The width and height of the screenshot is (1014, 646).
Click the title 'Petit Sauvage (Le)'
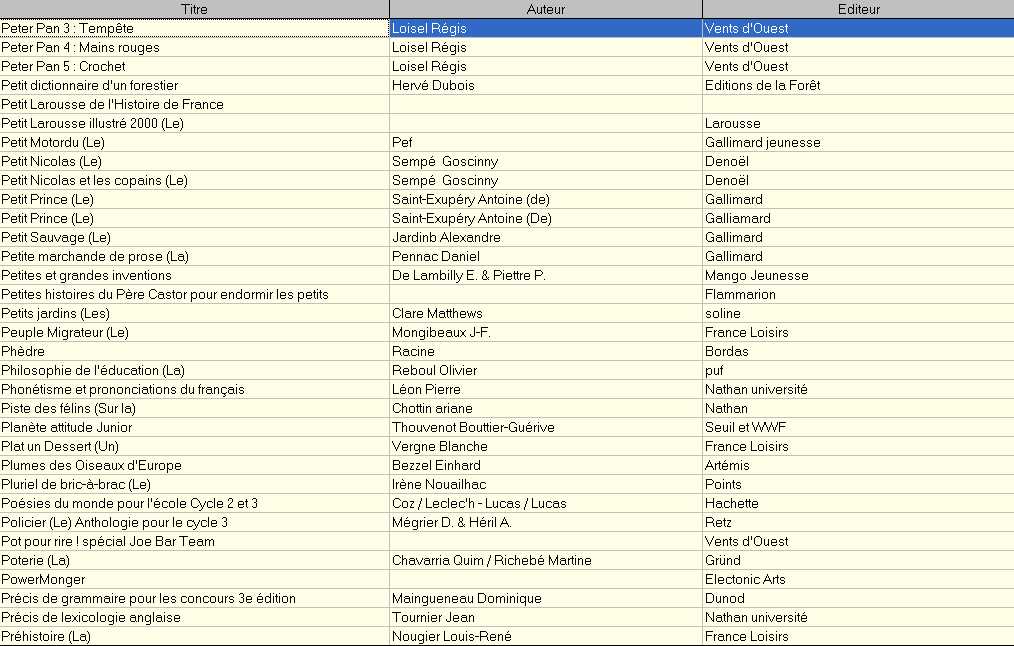(x=56, y=237)
